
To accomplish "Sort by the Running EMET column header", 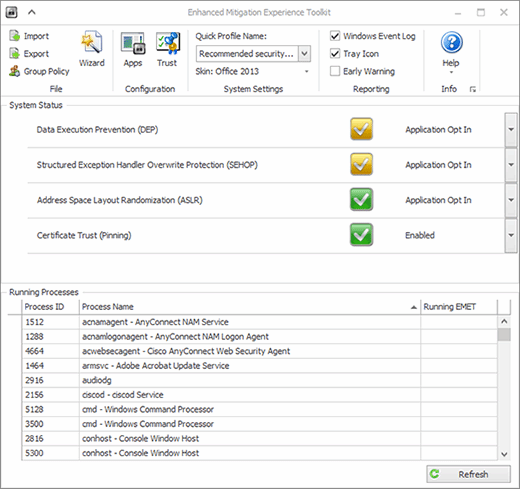I will point(459,307).
